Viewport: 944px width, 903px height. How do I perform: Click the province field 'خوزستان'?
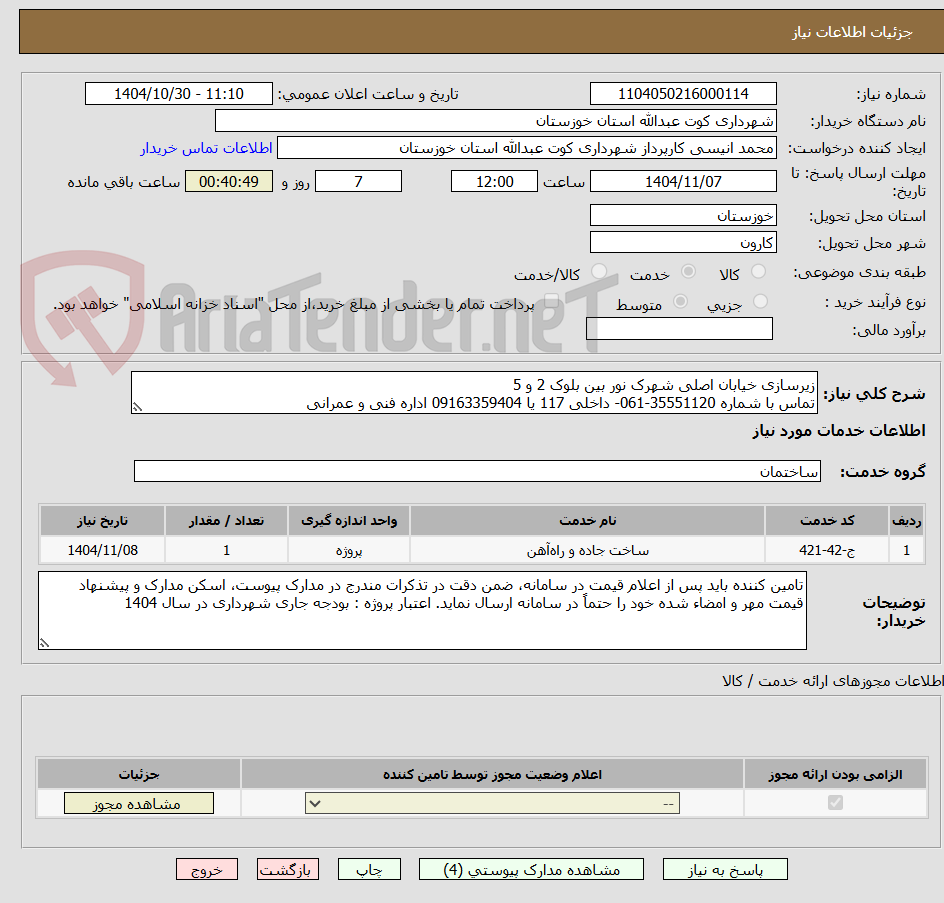(x=683, y=216)
